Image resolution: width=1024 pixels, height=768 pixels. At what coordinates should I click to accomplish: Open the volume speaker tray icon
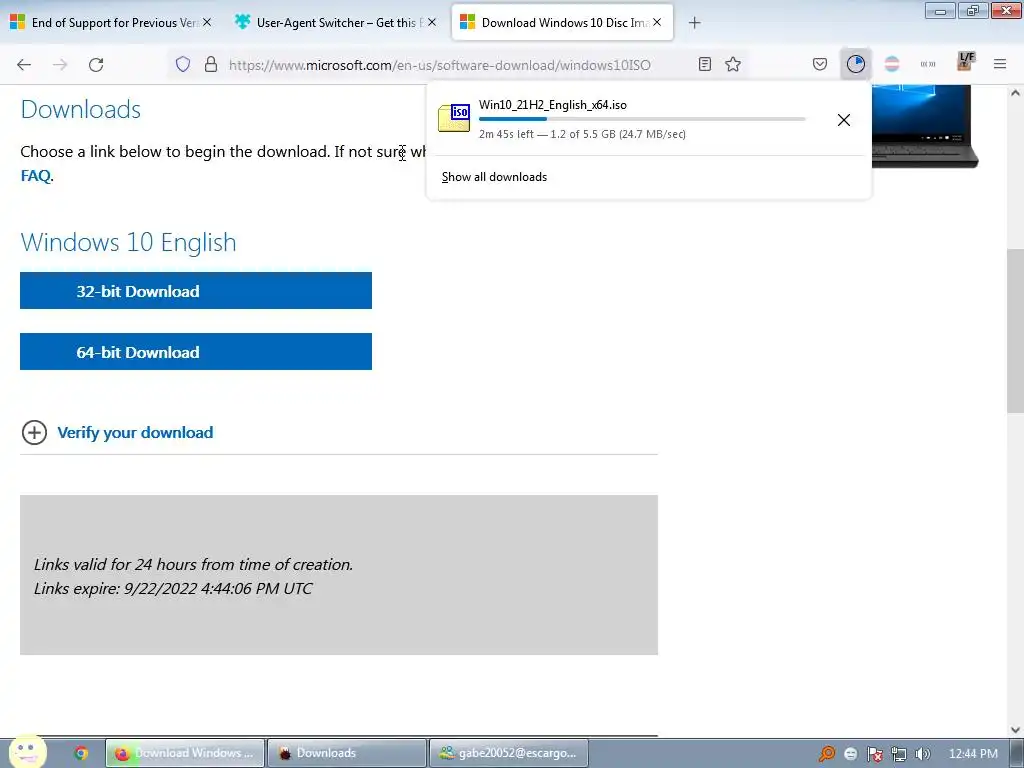point(922,754)
